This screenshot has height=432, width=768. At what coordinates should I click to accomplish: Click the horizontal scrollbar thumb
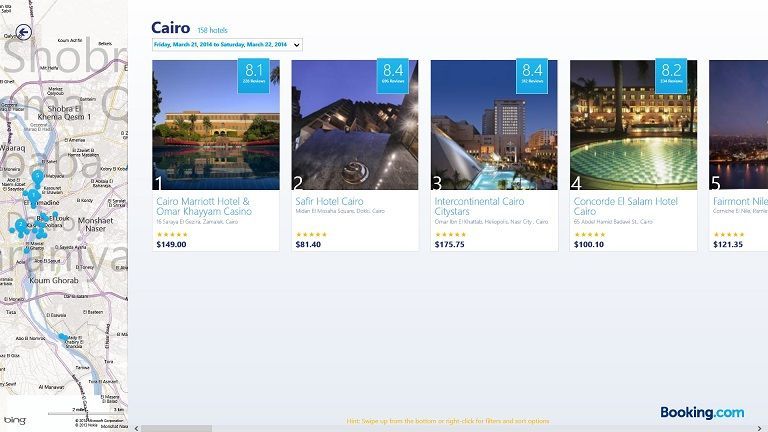click(x=176, y=429)
